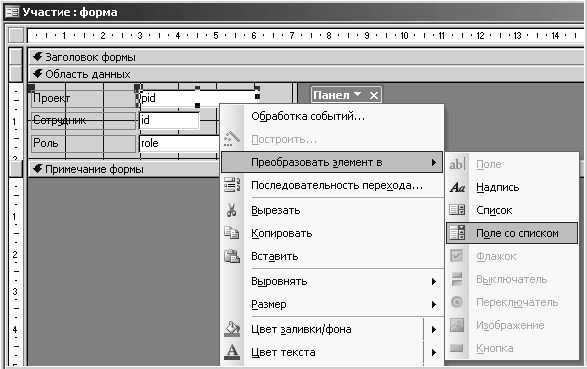Viewport: 587px width, 369px height.
Task: Select the id text box
Action: 169,120
